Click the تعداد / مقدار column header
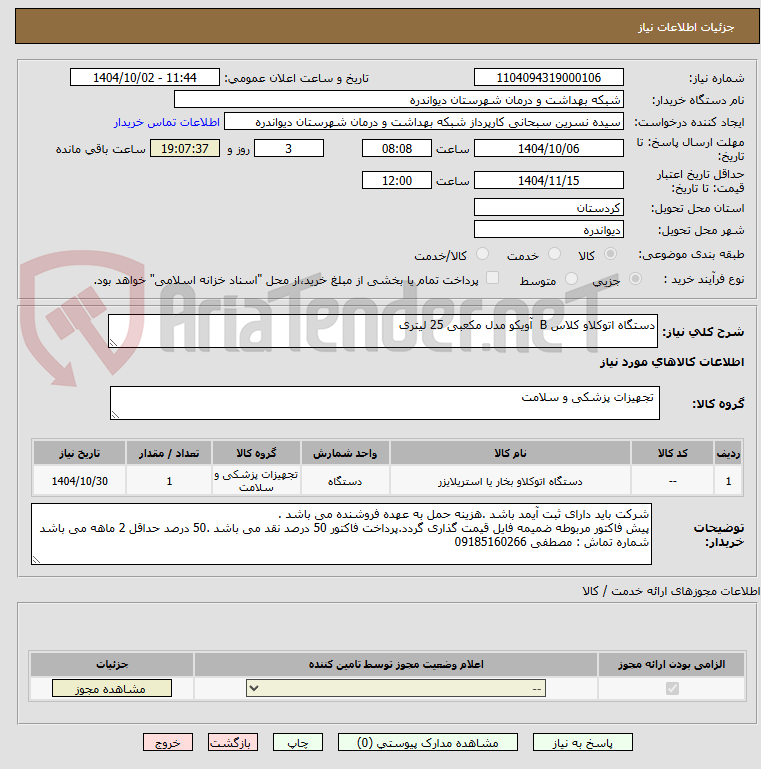The image size is (761, 769). tap(169, 453)
